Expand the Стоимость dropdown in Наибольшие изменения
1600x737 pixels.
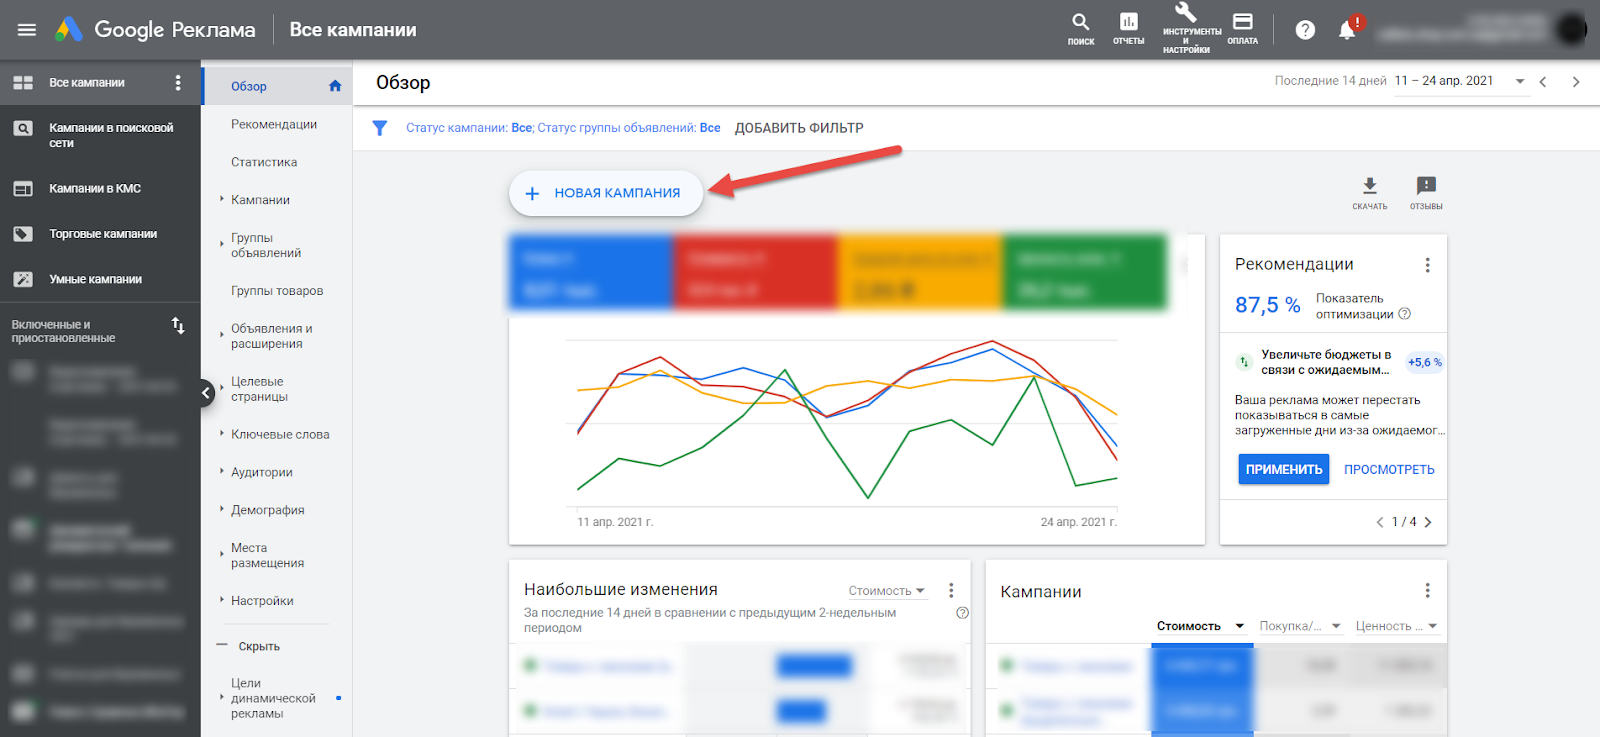(x=887, y=591)
